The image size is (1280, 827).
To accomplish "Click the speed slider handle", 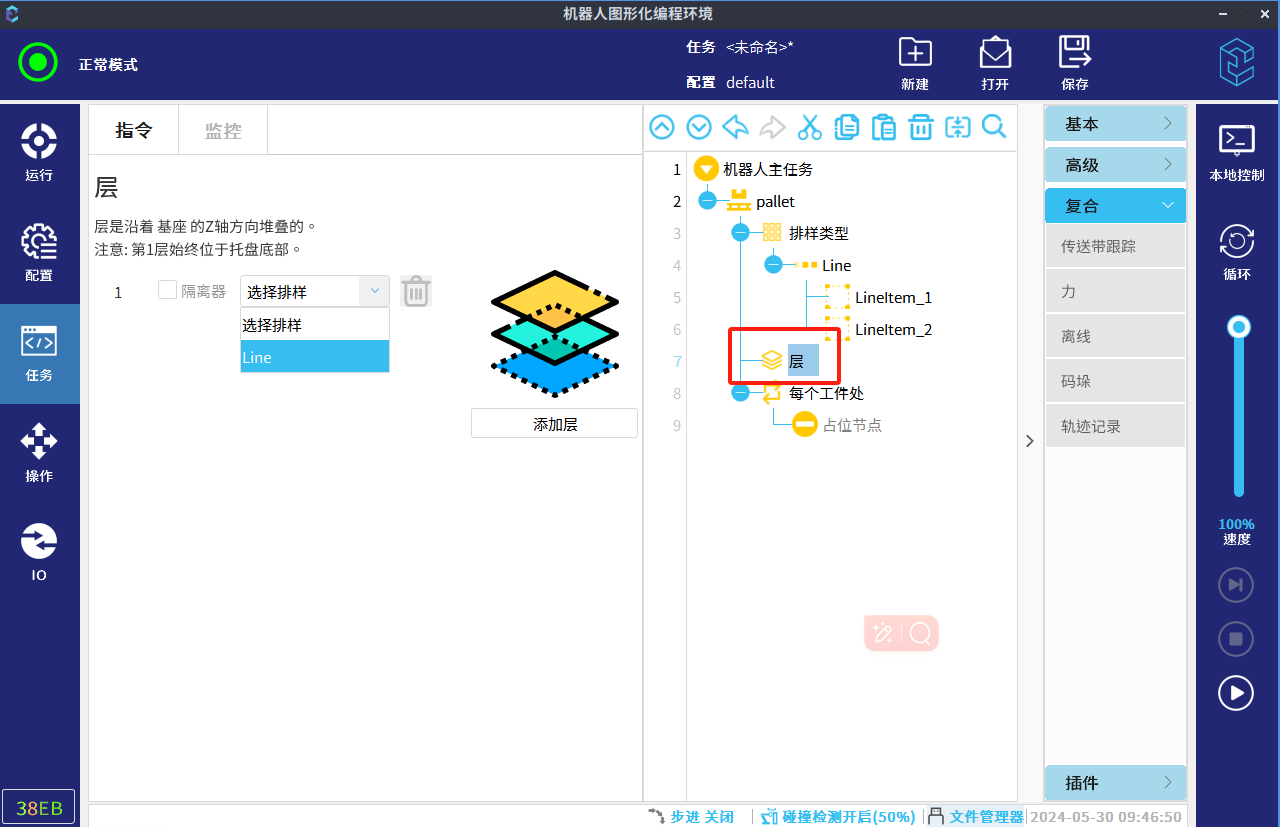I will [1239, 327].
